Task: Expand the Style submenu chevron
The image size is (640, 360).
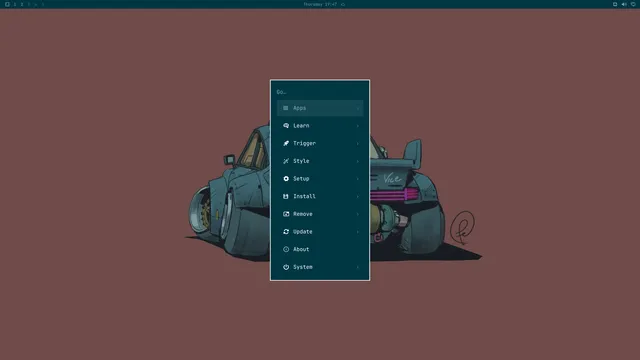Action: point(358,161)
